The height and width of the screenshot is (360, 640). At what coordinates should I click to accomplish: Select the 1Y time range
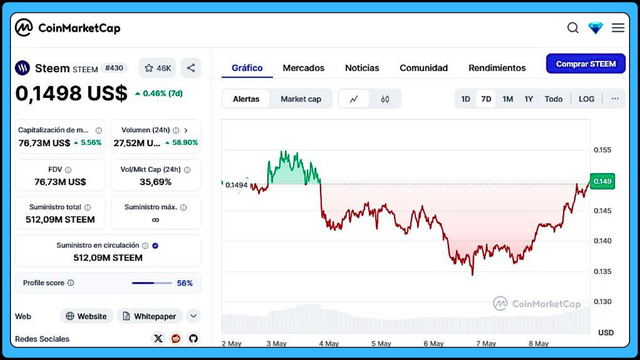coord(529,99)
